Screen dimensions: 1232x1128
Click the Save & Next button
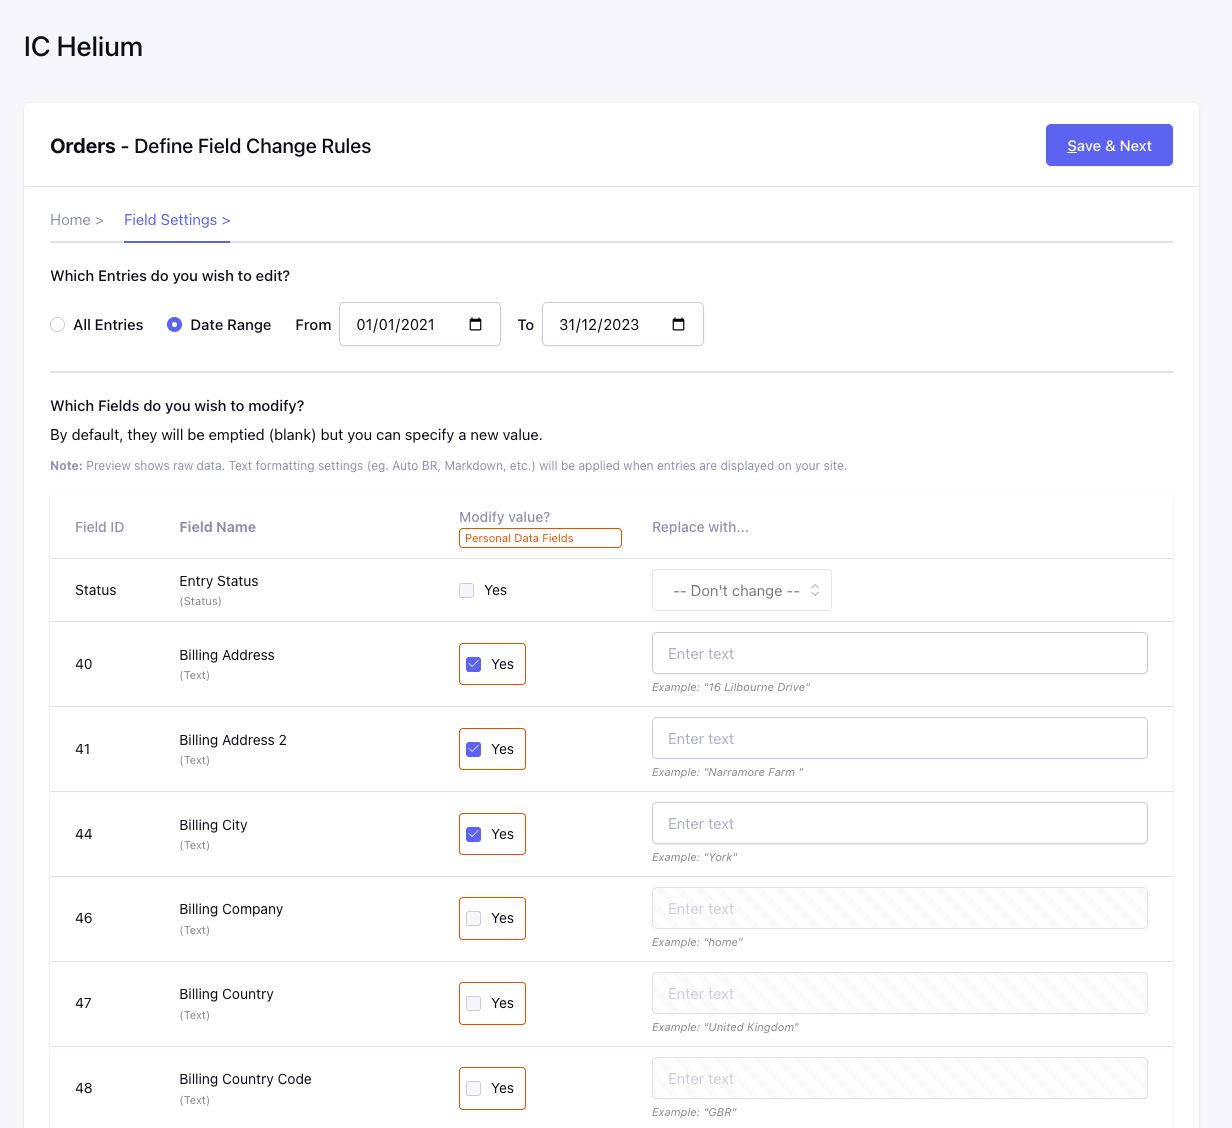(x=1108, y=145)
